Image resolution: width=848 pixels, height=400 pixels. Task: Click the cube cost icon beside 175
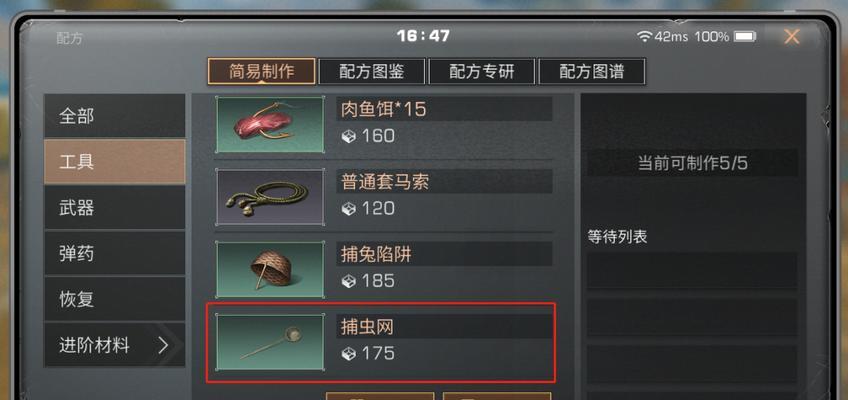coord(349,354)
